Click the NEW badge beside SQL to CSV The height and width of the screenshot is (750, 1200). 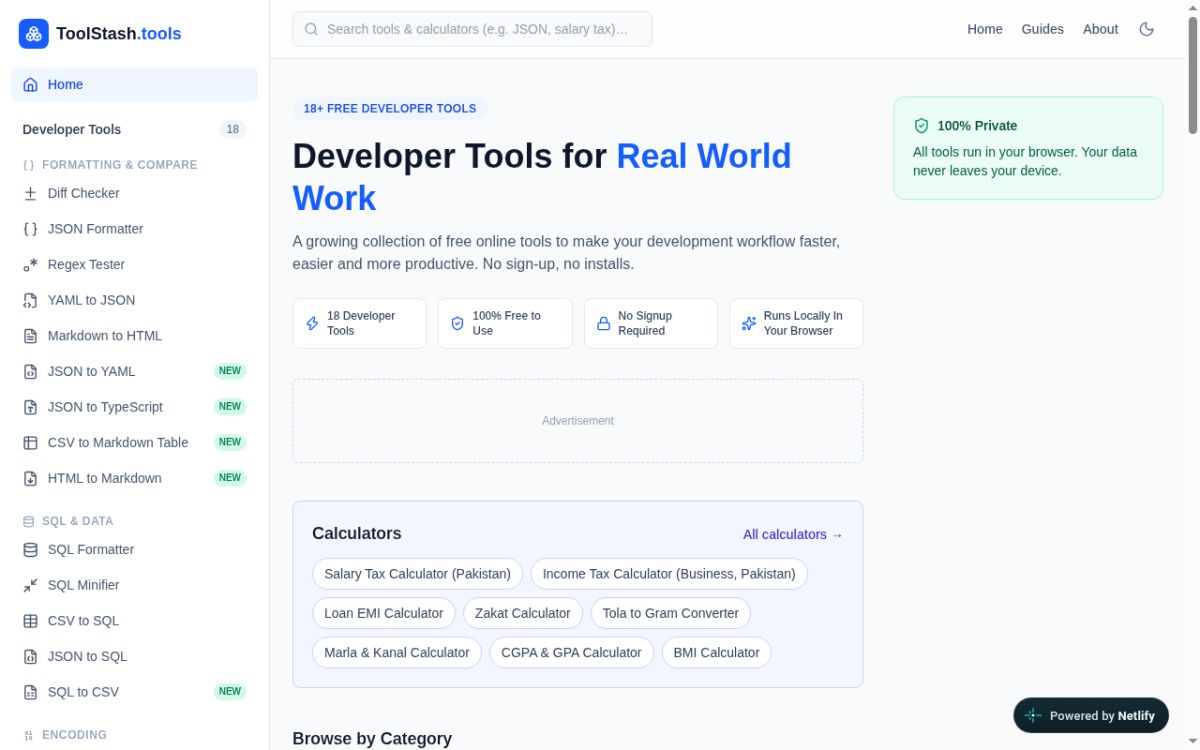pos(230,692)
